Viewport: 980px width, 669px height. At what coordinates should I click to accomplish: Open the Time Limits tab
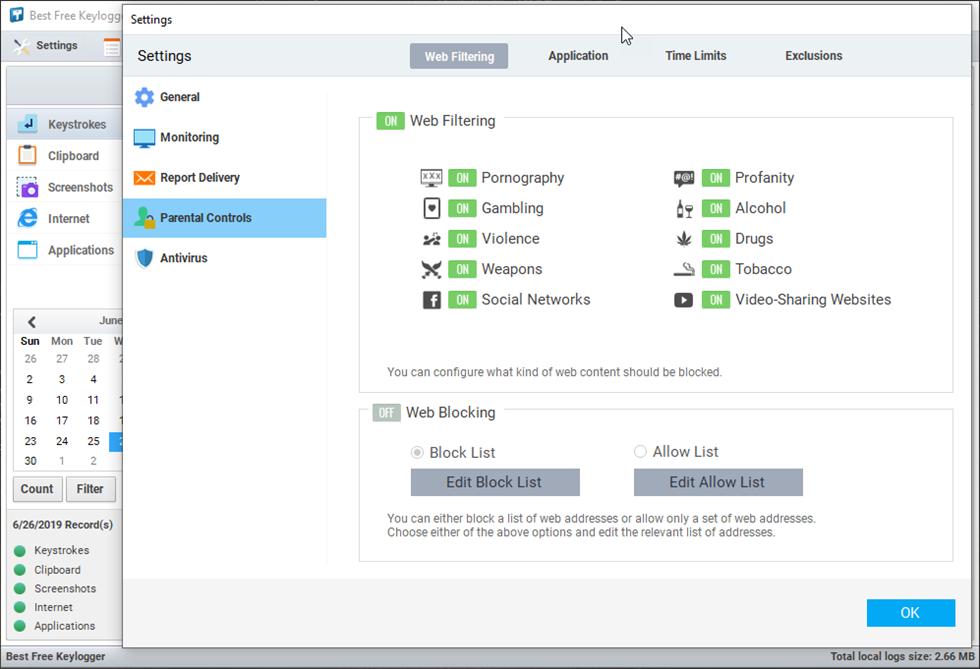point(696,56)
